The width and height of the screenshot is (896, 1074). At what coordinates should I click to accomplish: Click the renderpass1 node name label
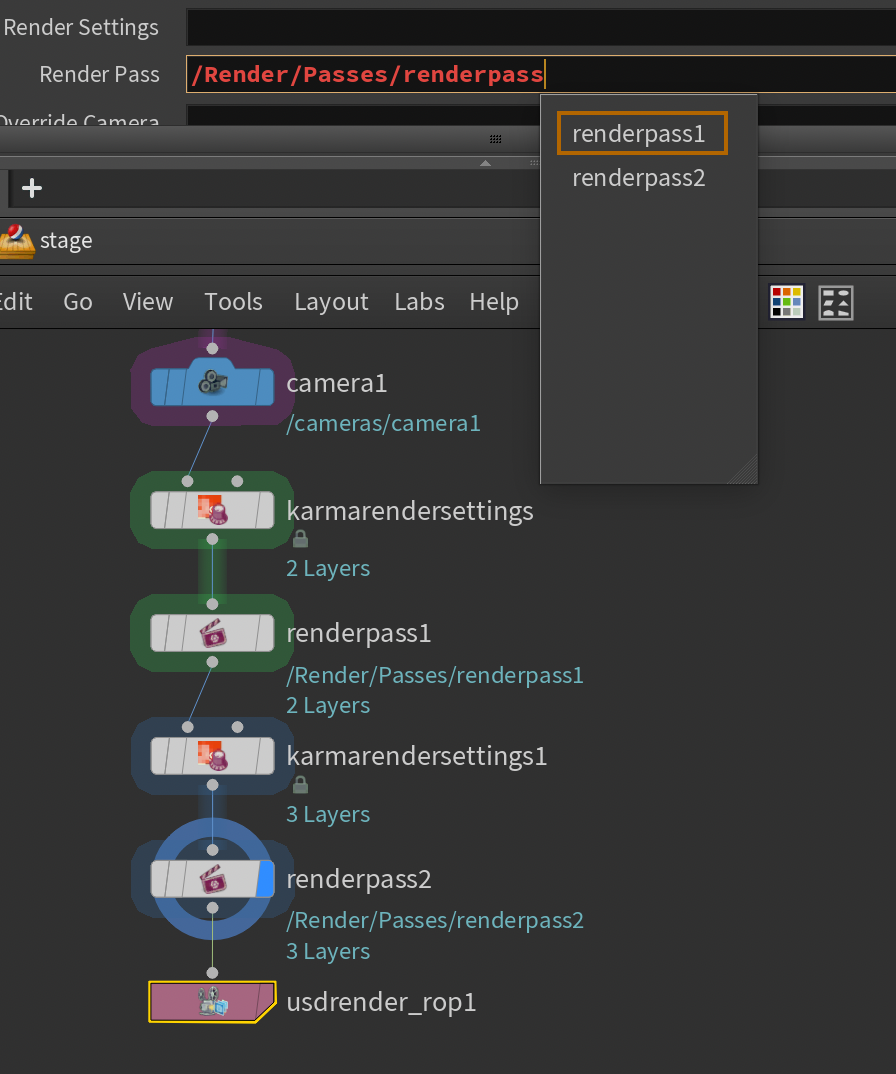click(358, 634)
